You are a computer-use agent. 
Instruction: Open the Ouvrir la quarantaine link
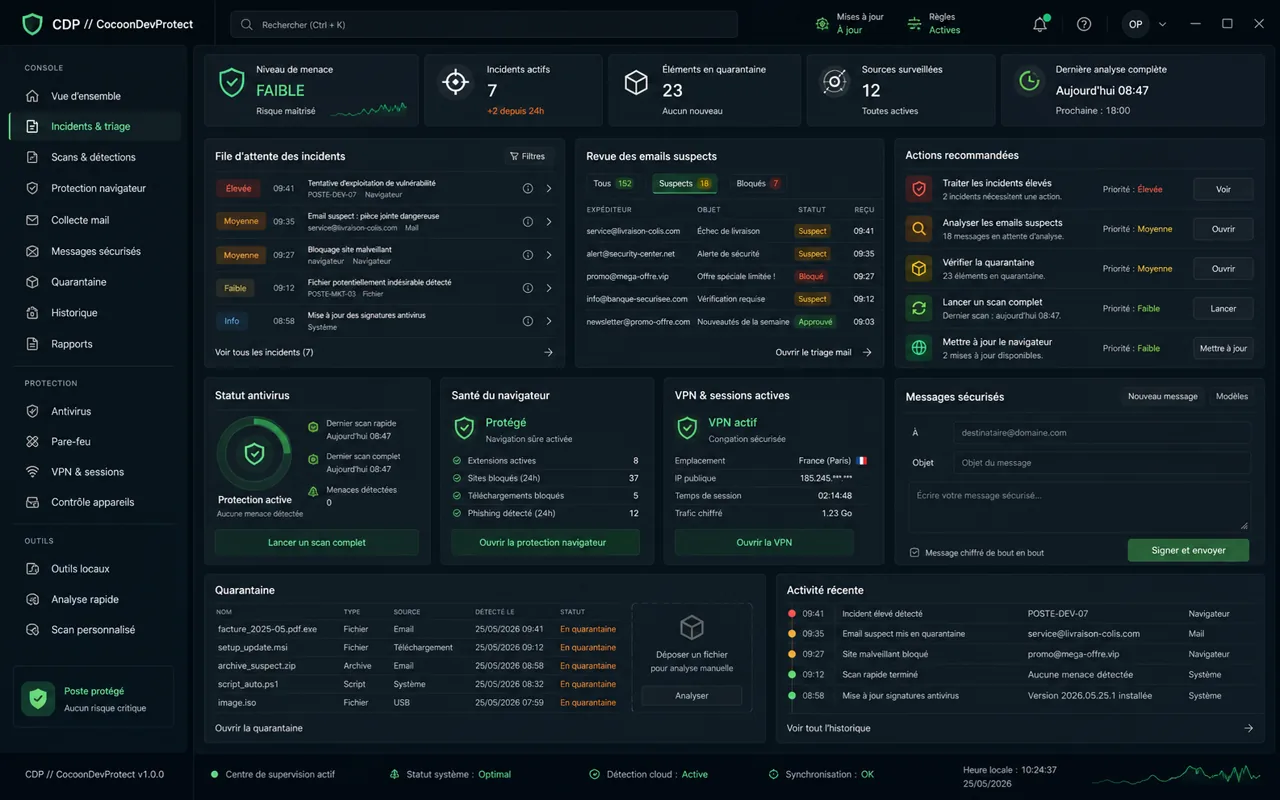click(259, 728)
